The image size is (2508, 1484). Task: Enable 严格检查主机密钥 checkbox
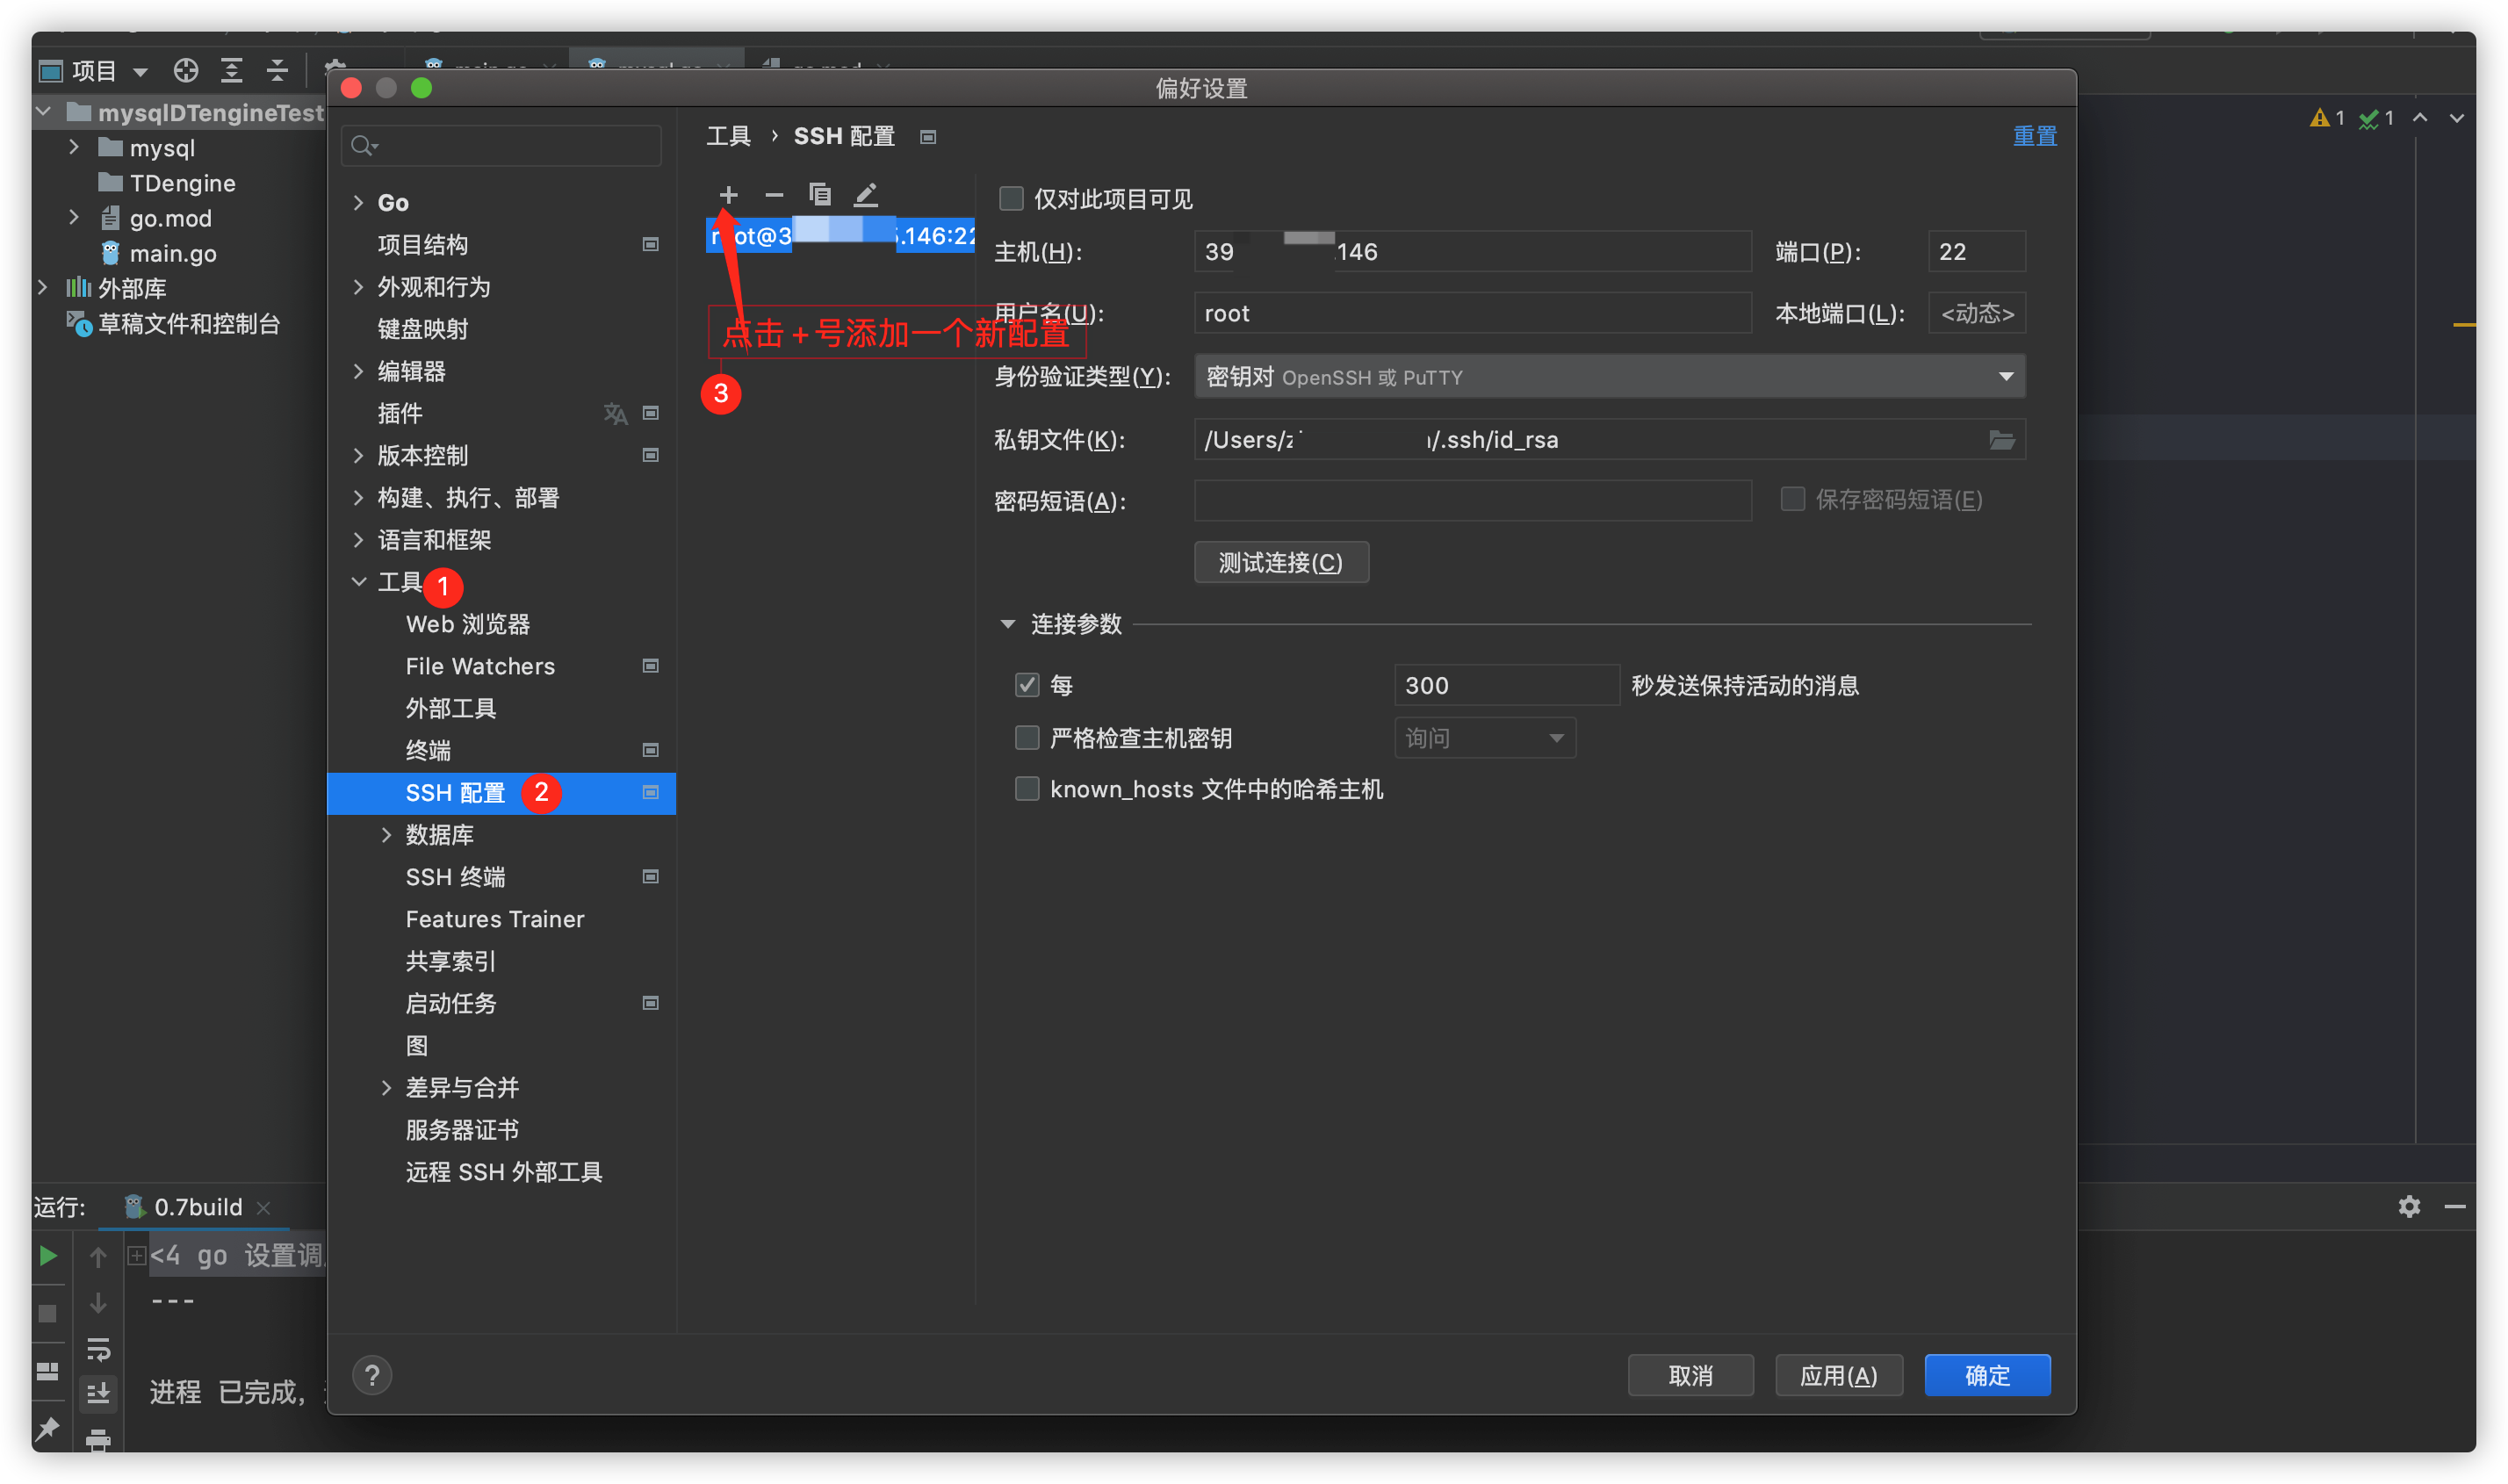point(1027,738)
